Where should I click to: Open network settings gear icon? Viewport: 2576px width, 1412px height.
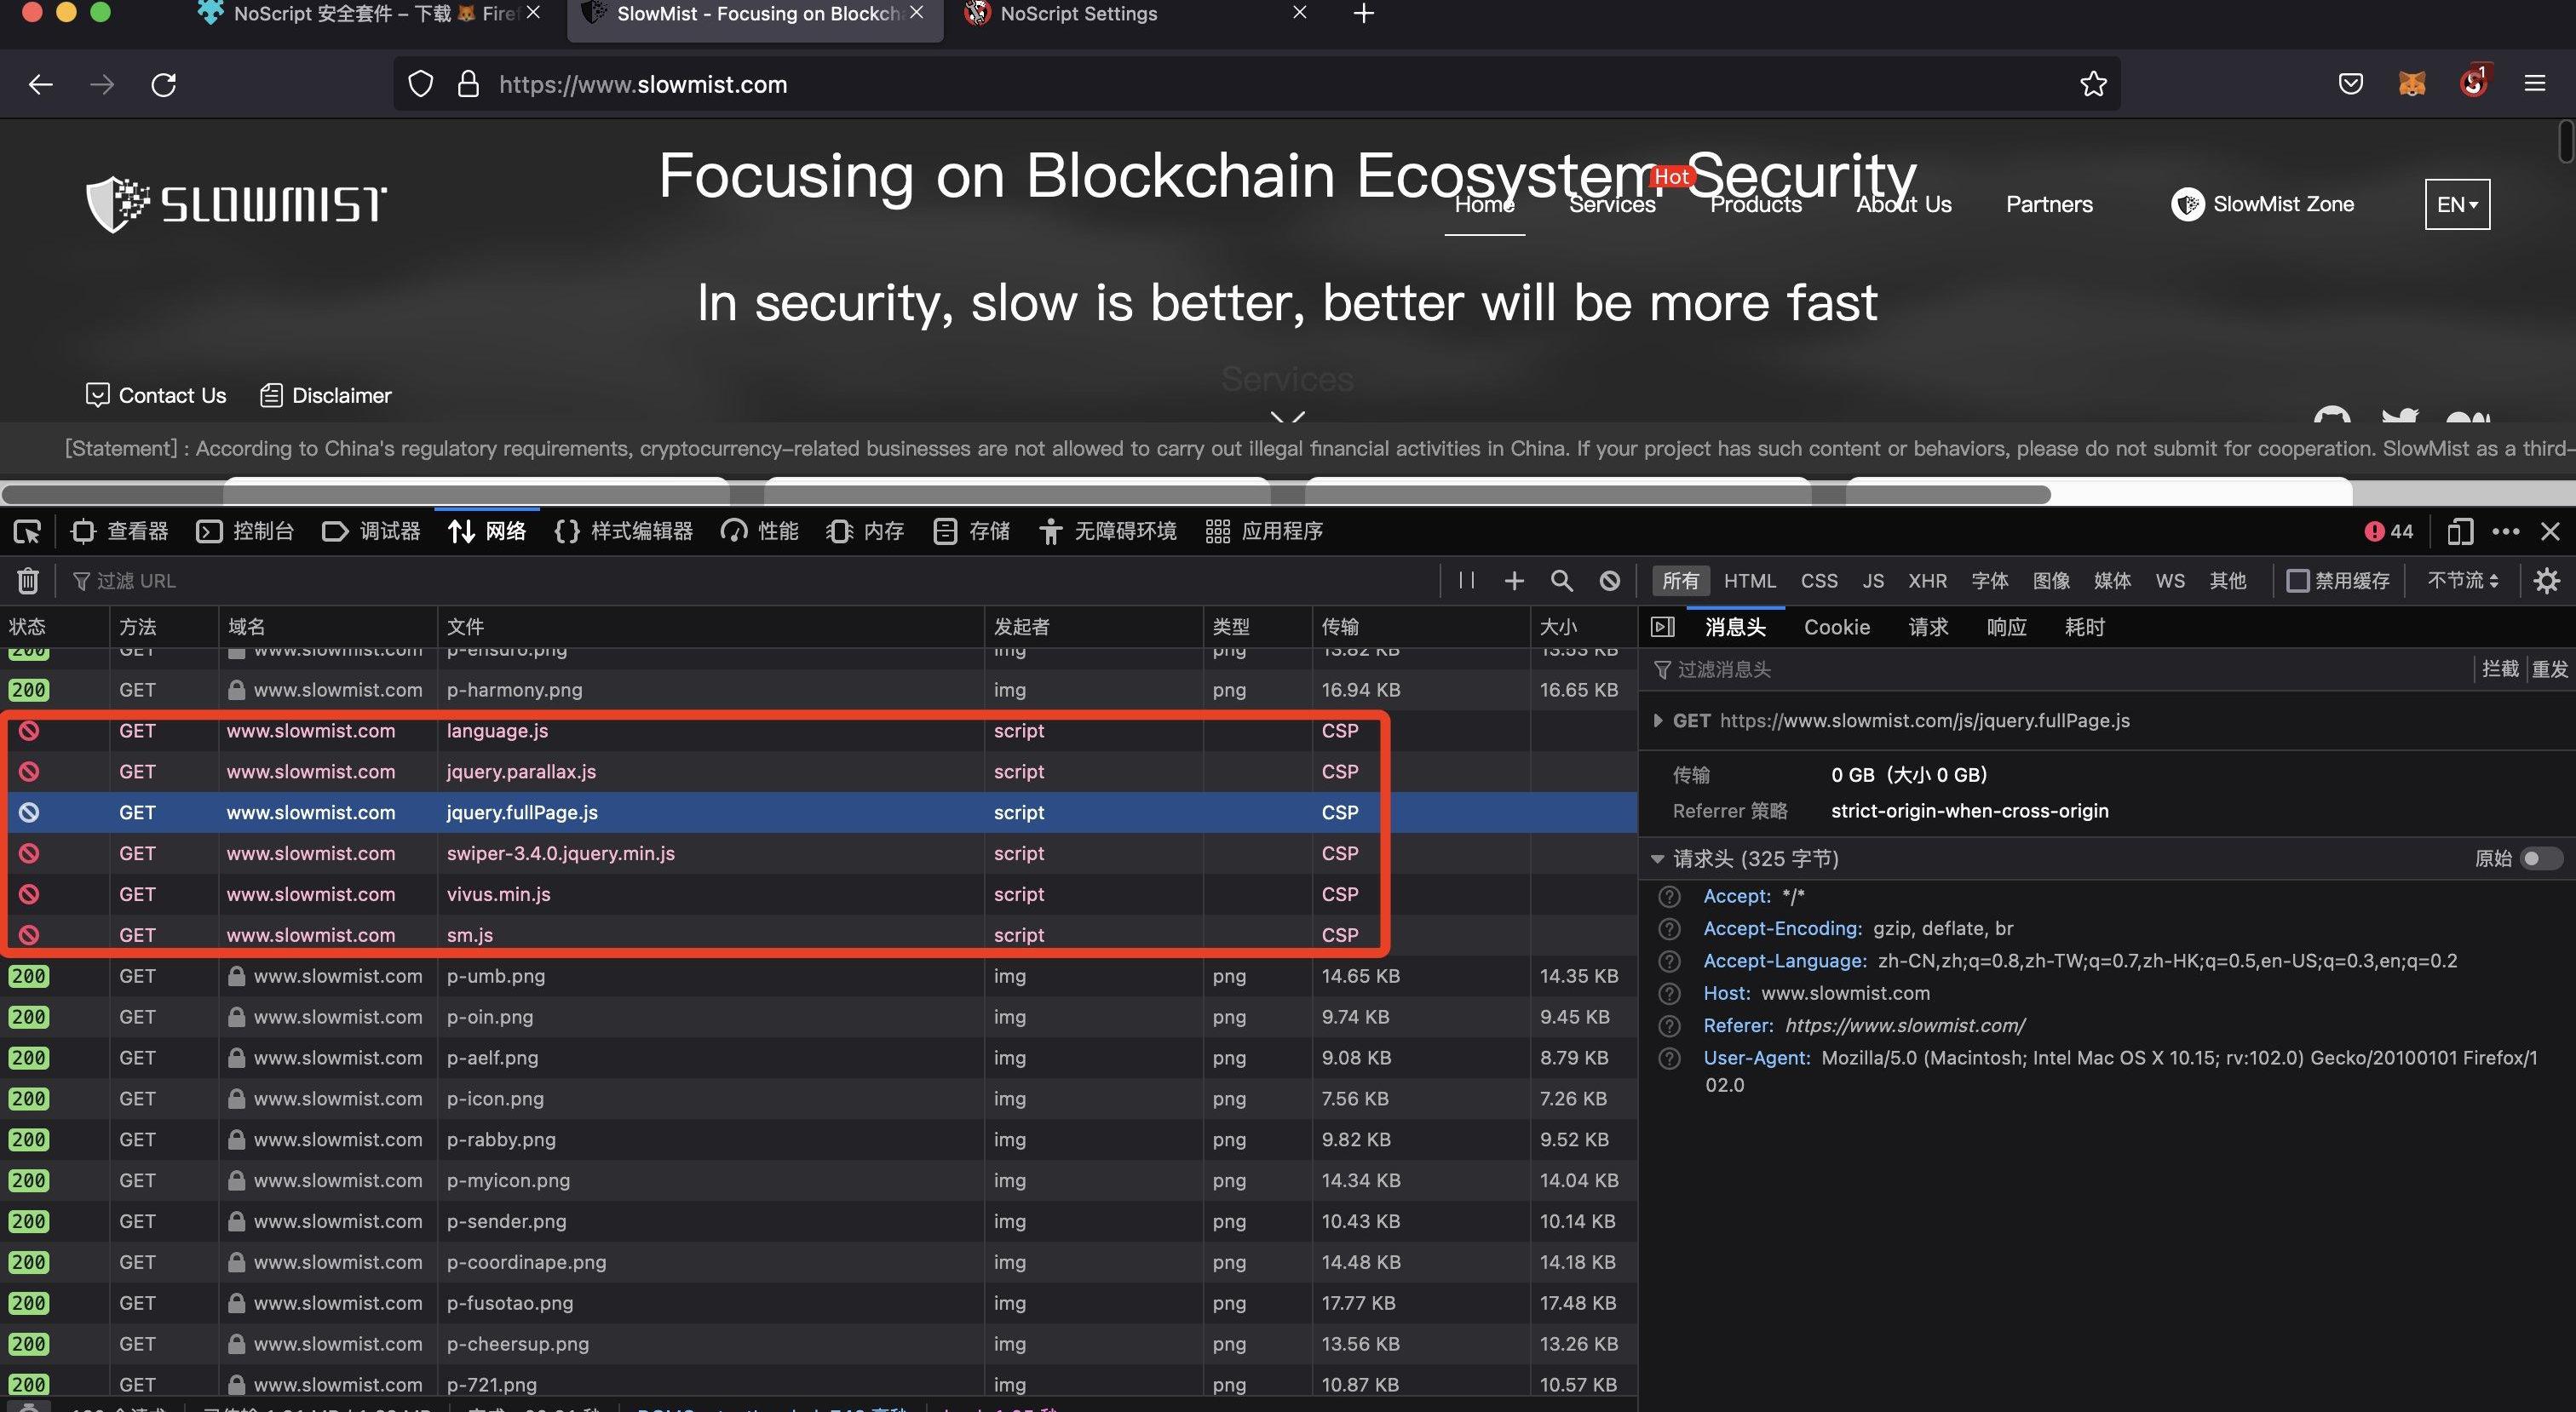[x=2546, y=581]
